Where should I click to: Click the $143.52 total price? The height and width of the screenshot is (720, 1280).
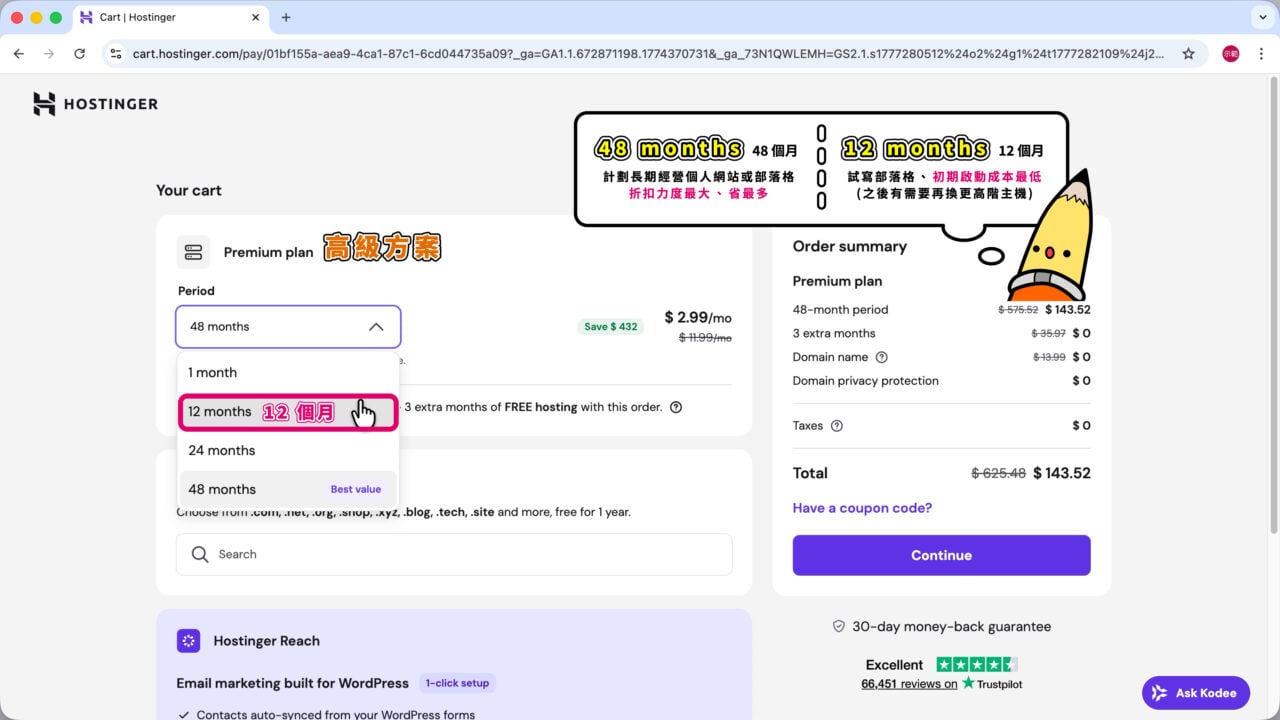pos(1061,473)
